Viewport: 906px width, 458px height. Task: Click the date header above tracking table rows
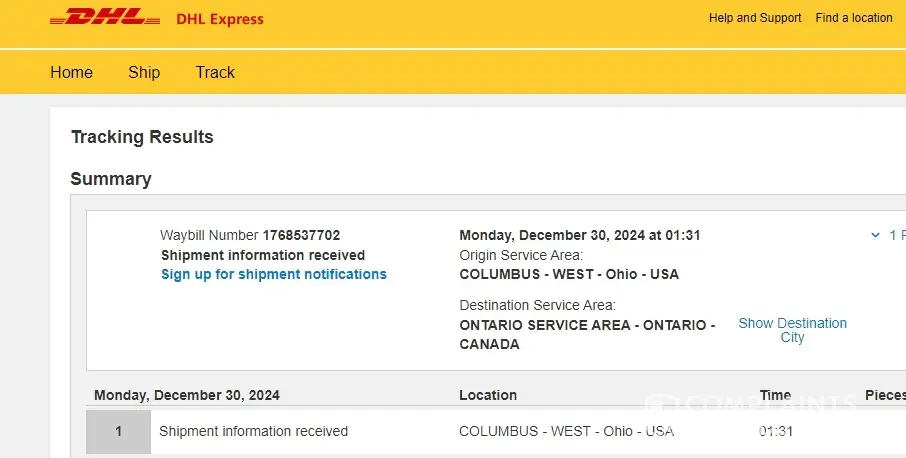[187, 395]
